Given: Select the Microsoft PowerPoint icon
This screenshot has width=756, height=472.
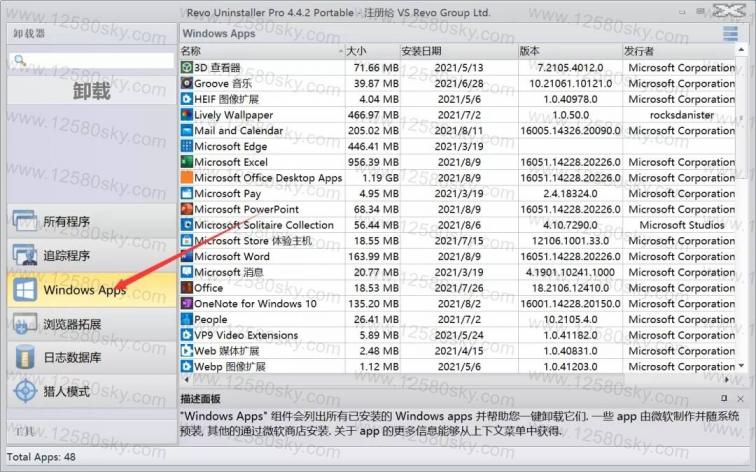Looking at the screenshot, I should (187, 209).
